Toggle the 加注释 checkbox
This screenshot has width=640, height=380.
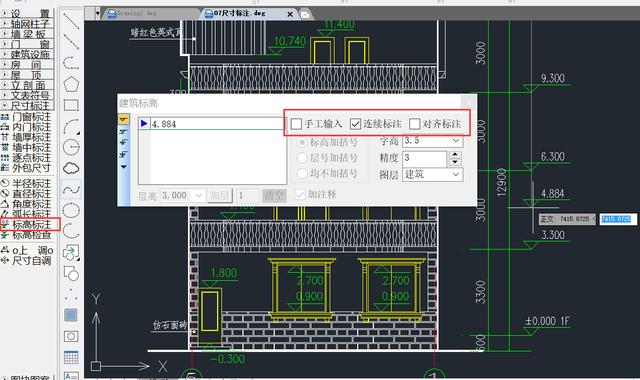click(x=300, y=195)
